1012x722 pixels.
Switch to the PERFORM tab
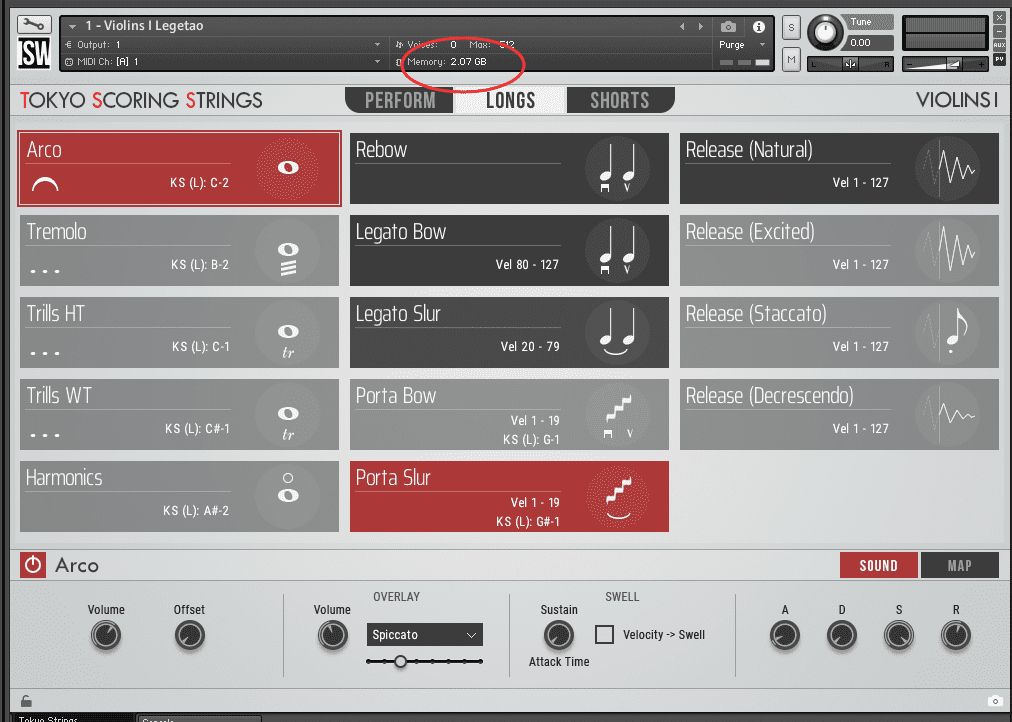coord(400,100)
